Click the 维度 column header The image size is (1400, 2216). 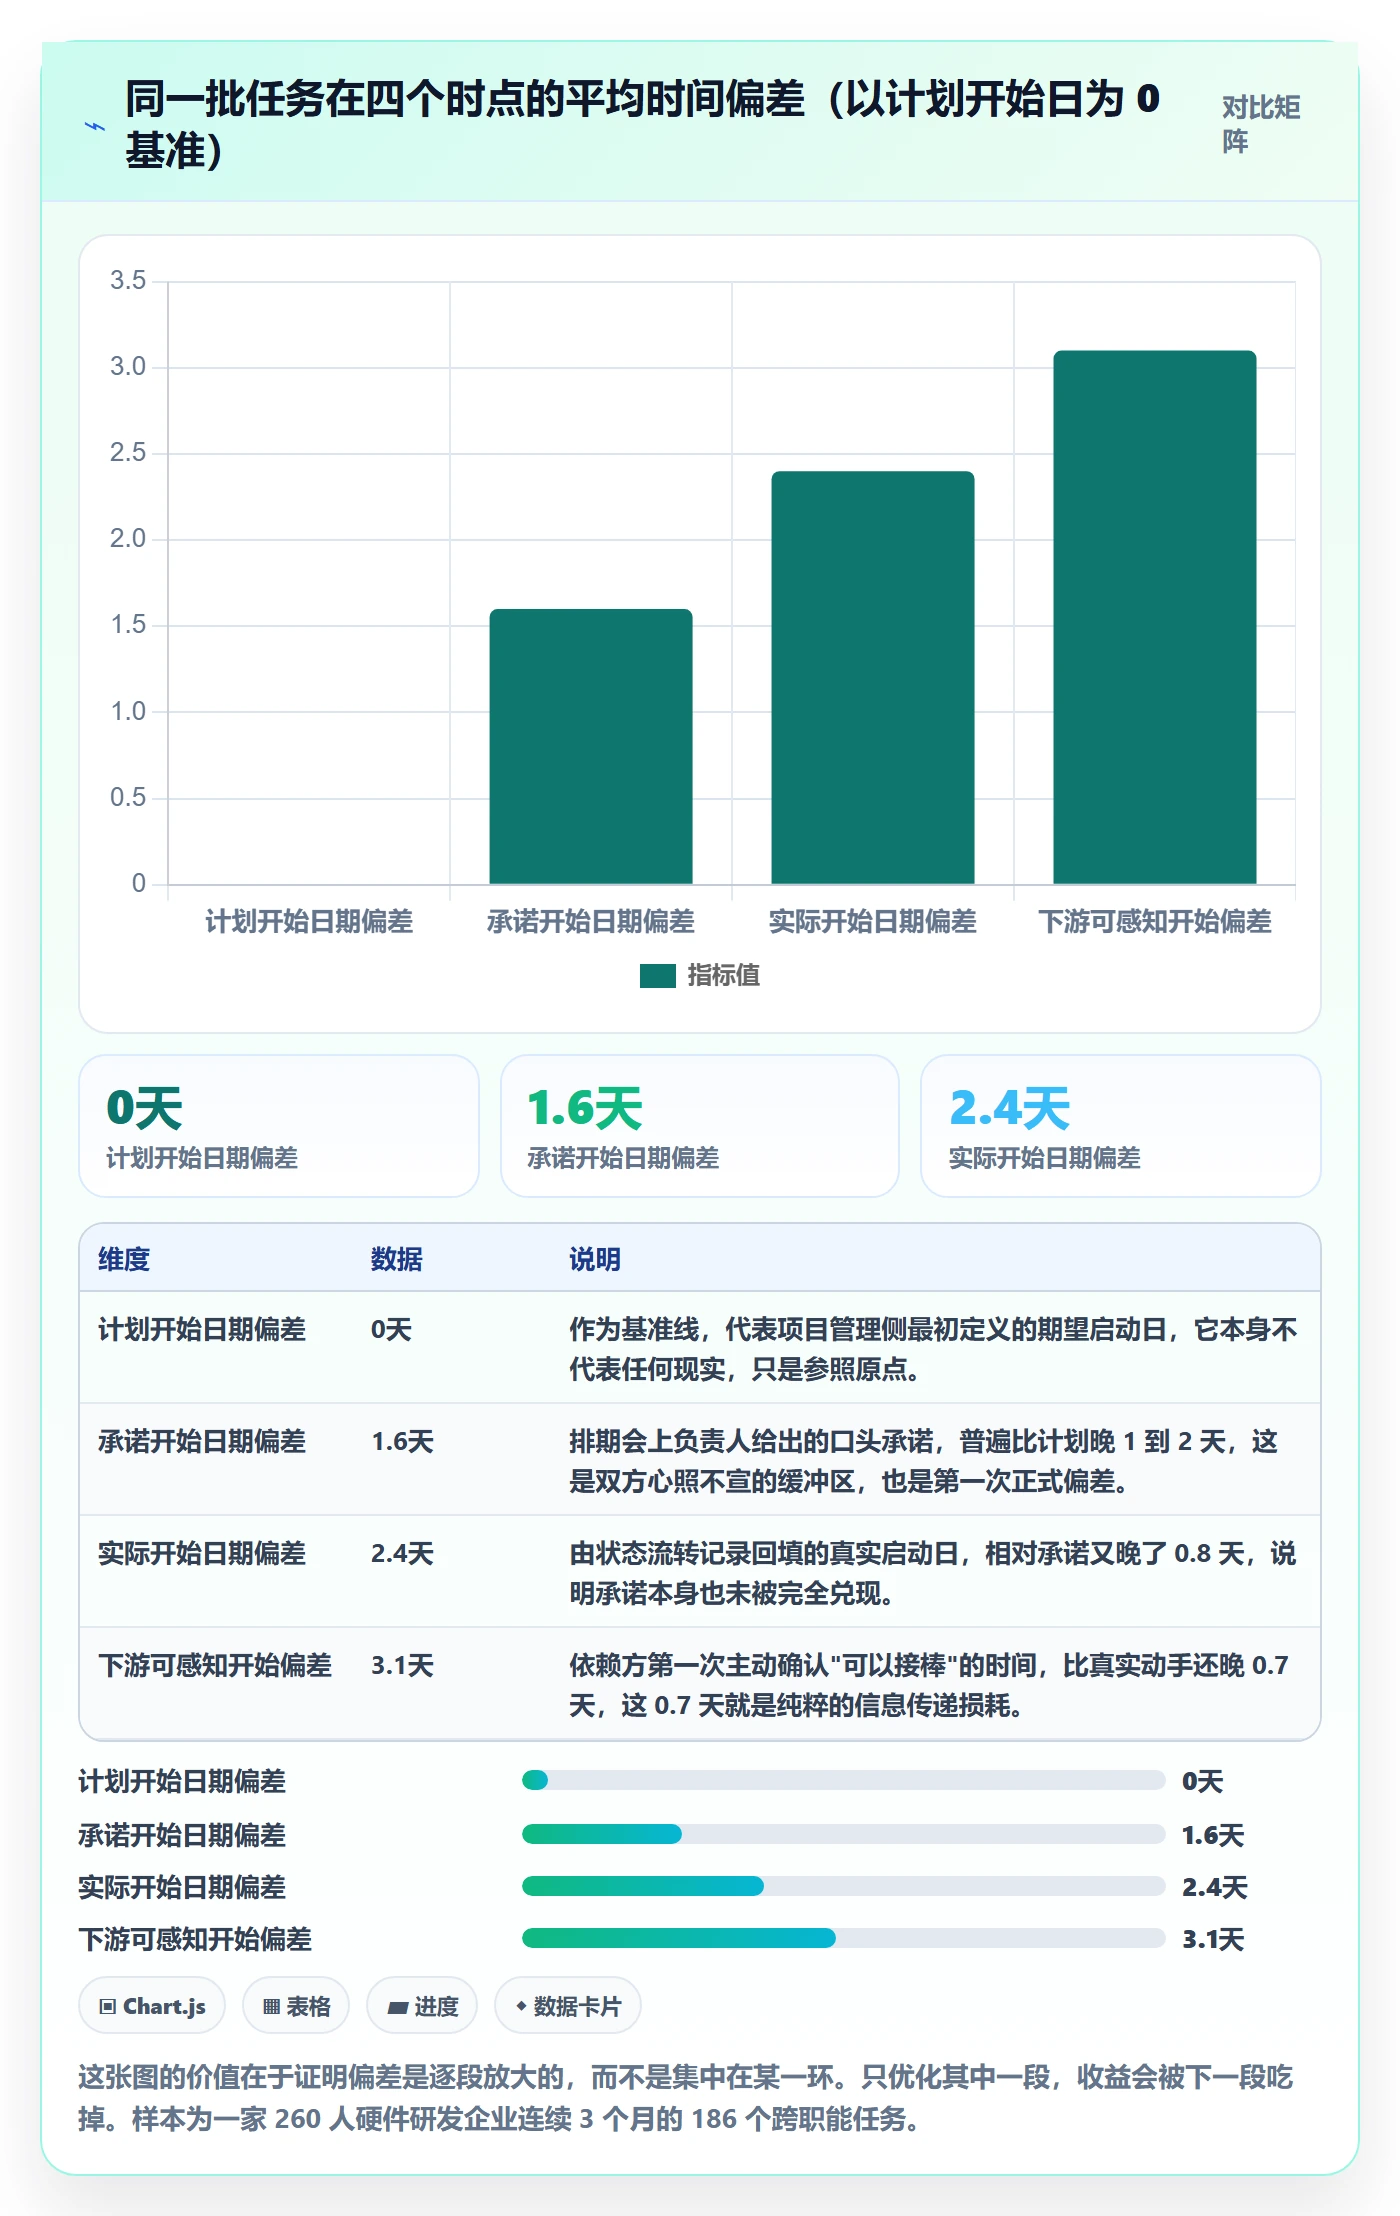124,1259
